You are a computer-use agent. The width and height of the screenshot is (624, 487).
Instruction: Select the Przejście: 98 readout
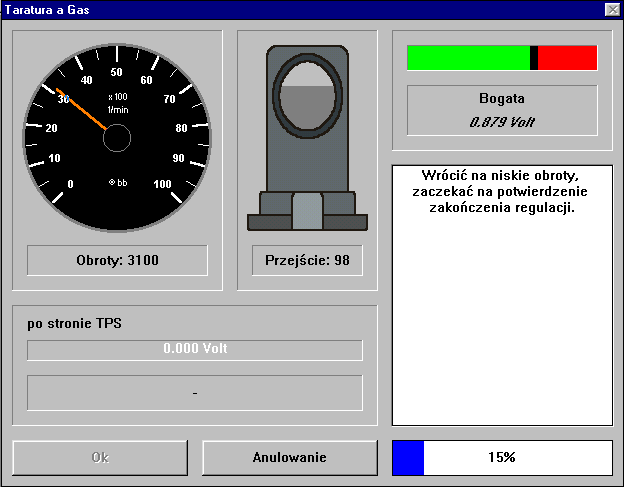[x=307, y=260]
